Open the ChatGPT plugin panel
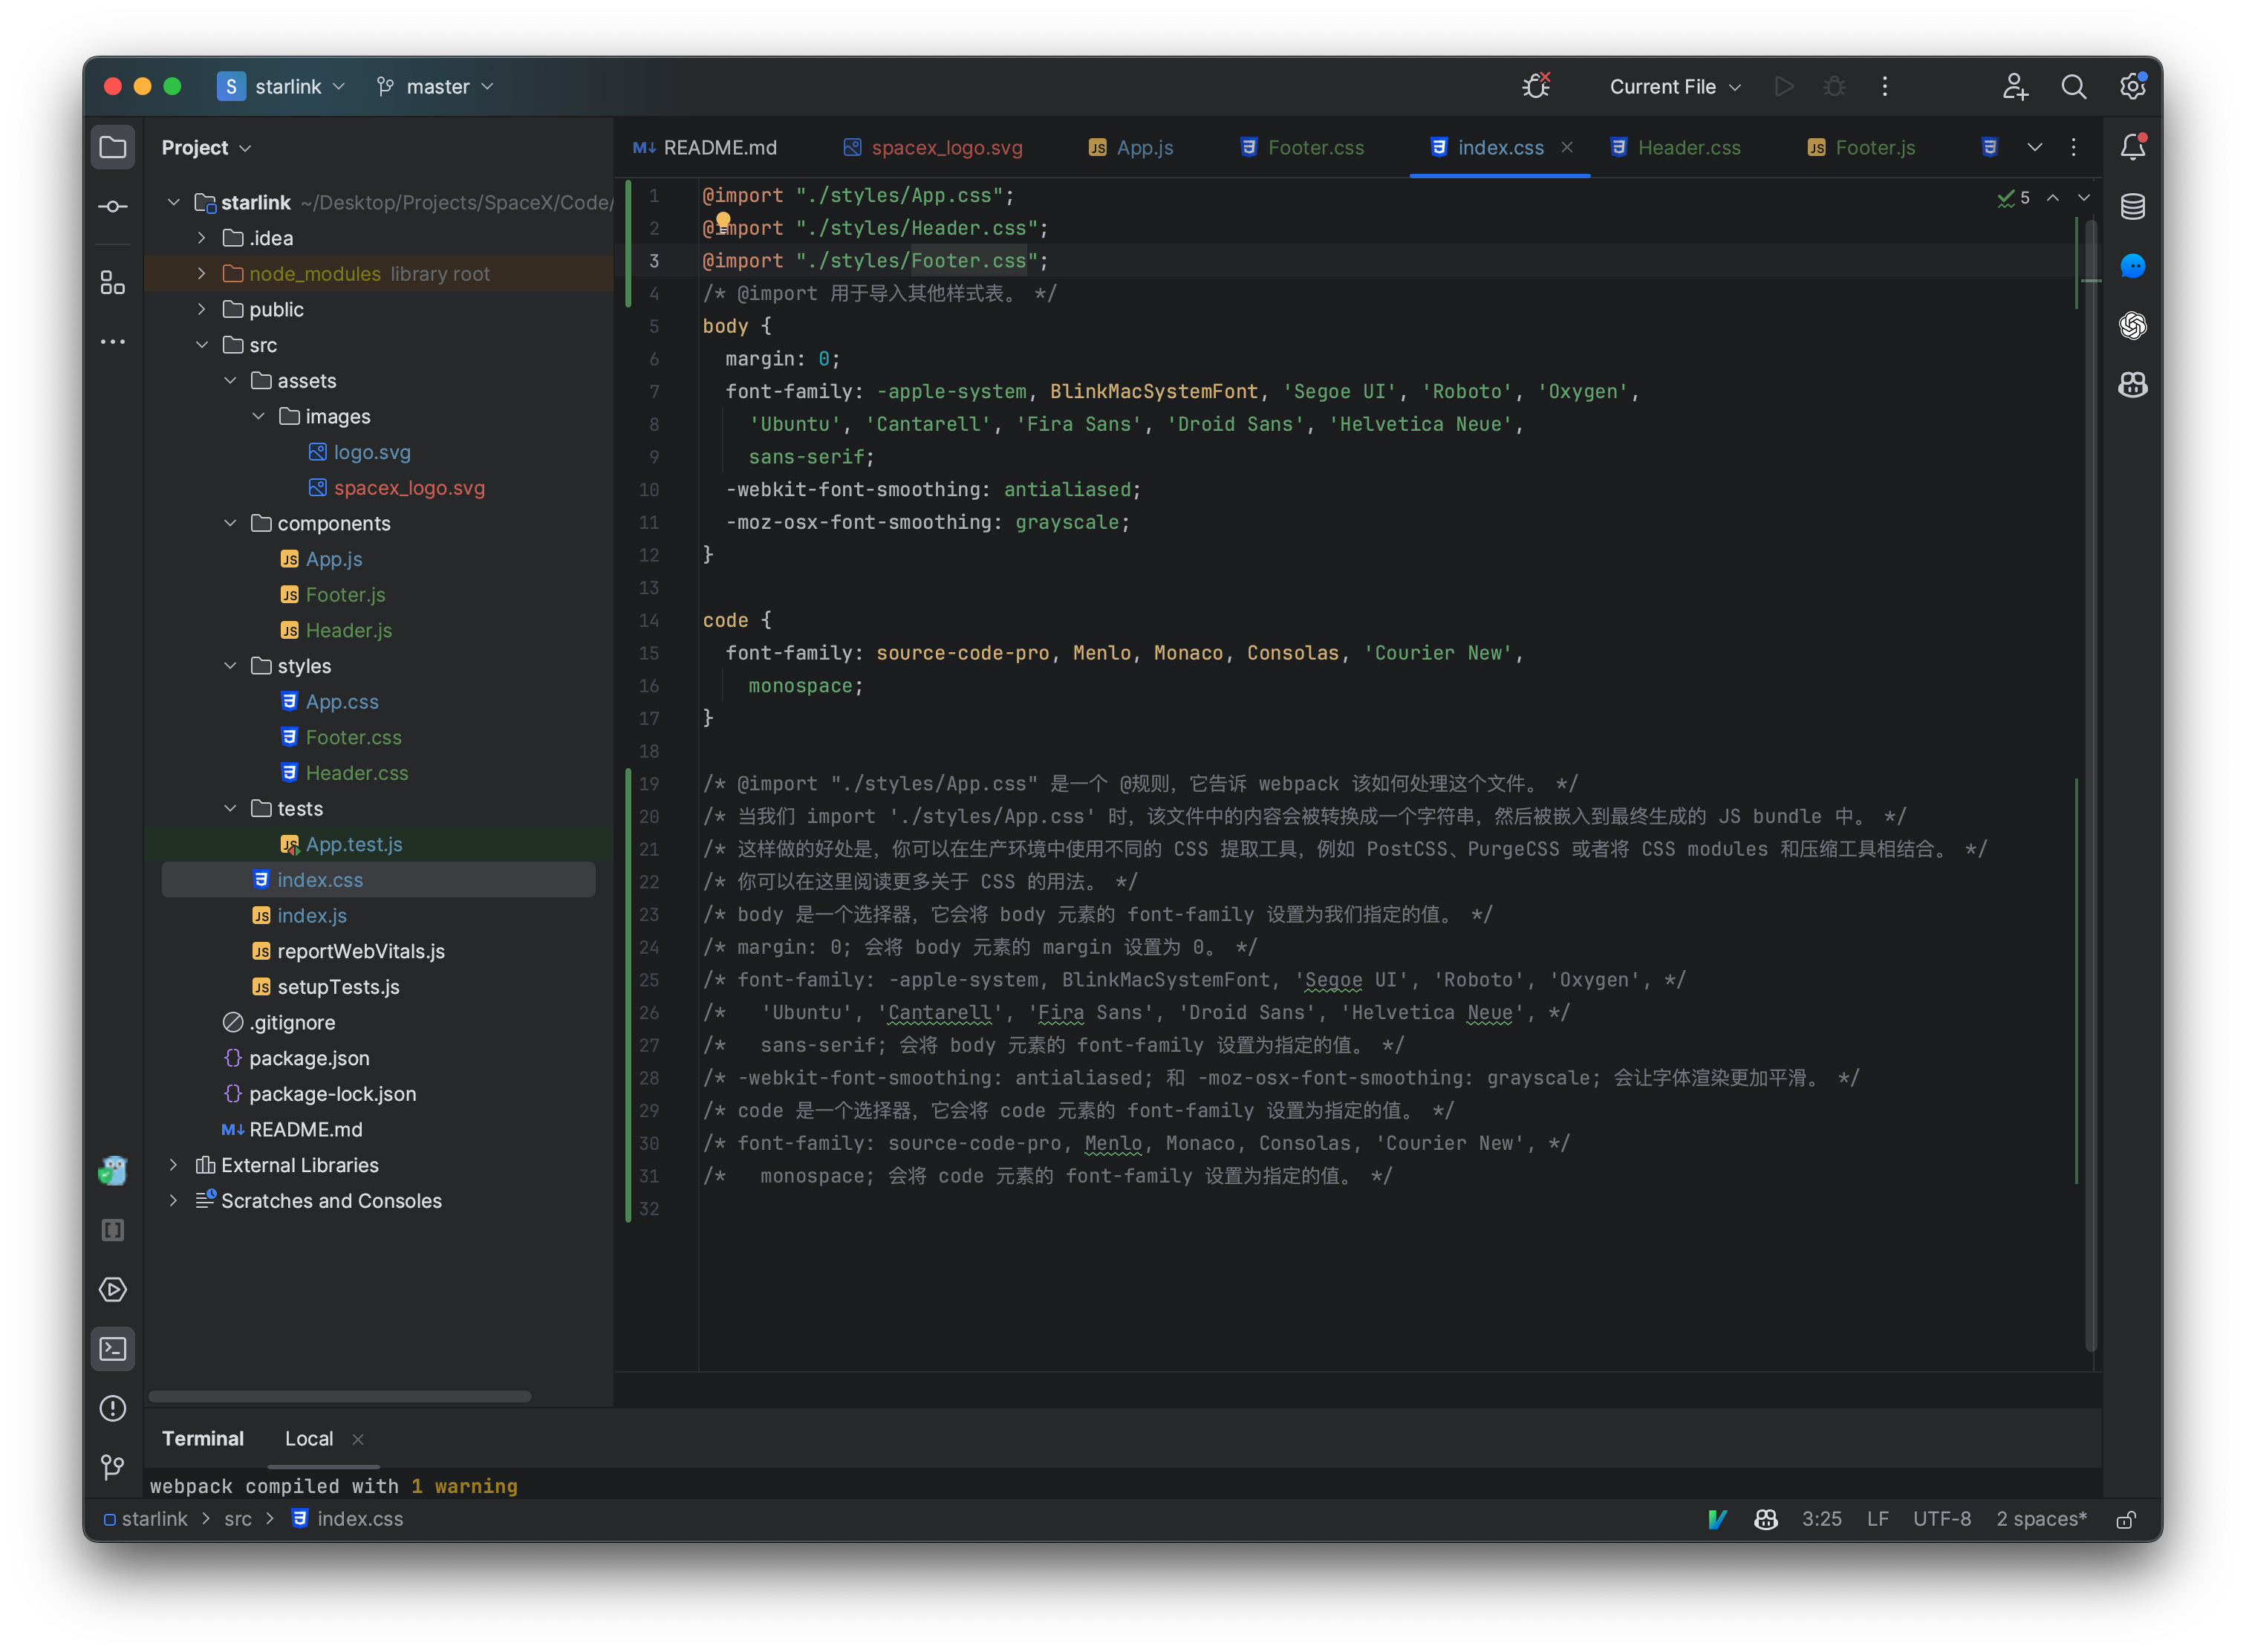This screenshot has width=2246, height=1652. pyautogui.click(x=2133, y=325)
